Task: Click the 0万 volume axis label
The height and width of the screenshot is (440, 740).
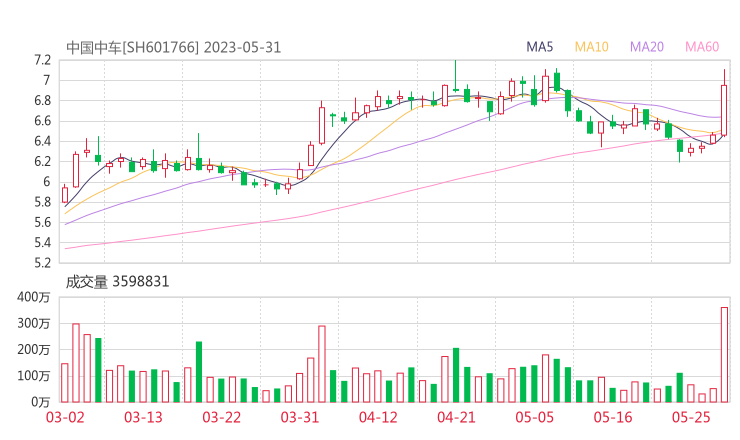Action: 41,402
